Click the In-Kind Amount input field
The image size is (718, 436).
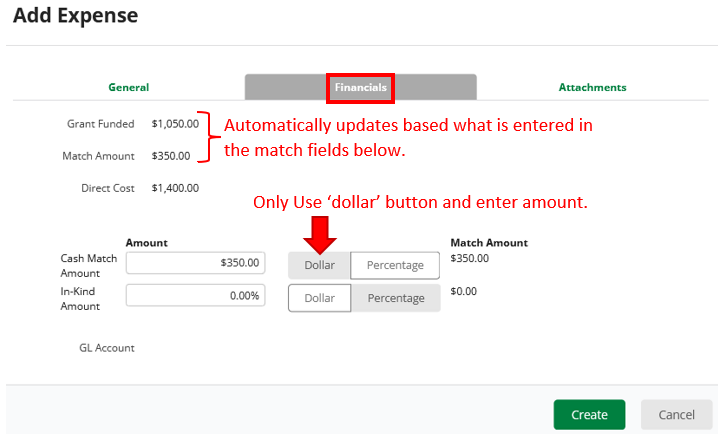(x=195, y=296)
